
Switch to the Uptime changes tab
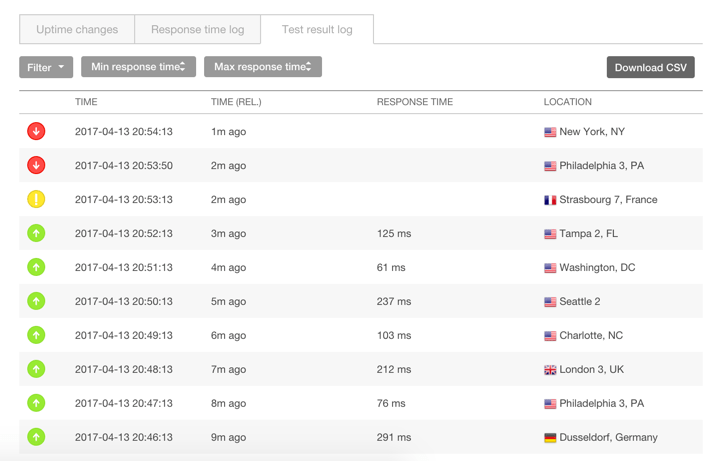(77, 30)
